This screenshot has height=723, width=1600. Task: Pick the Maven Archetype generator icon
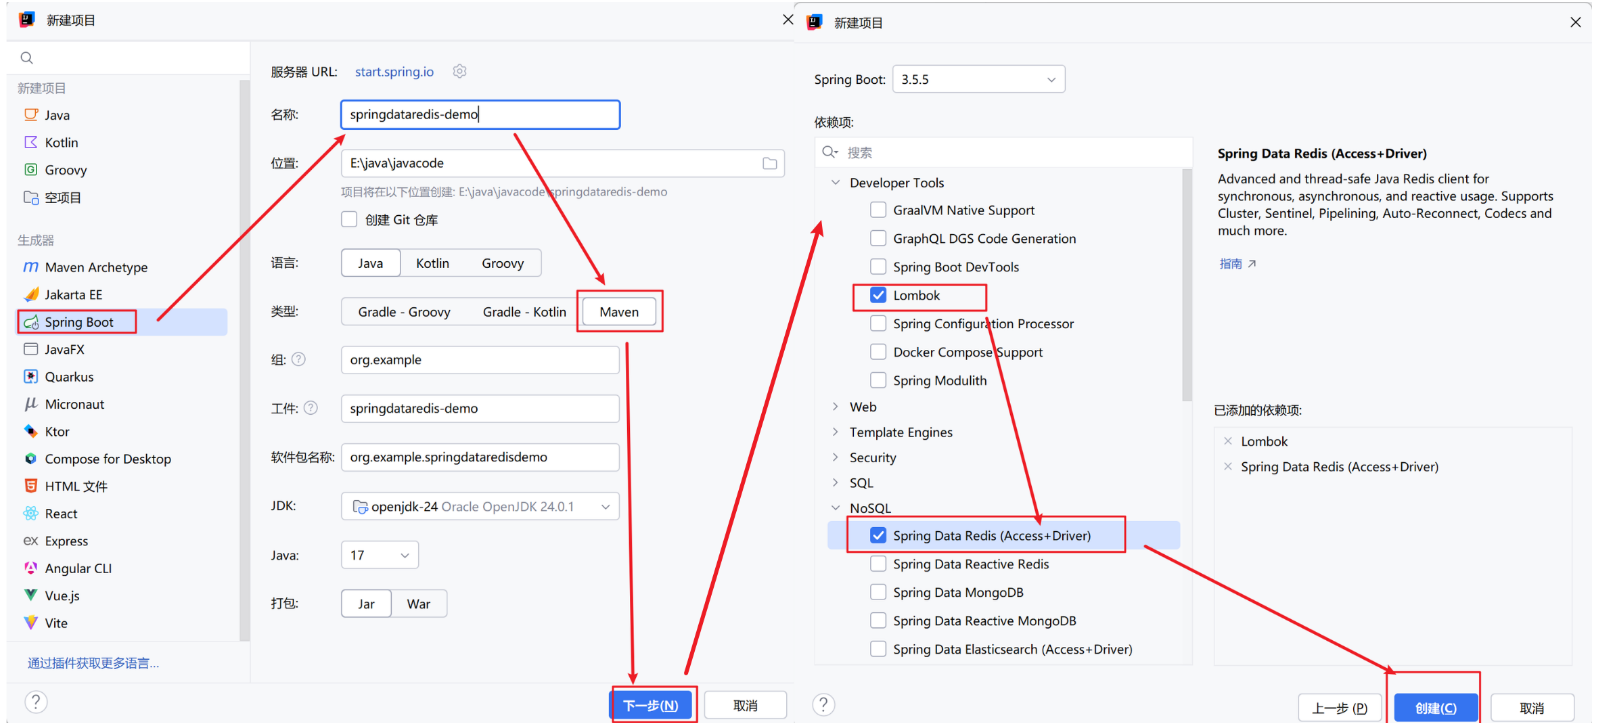31,267
